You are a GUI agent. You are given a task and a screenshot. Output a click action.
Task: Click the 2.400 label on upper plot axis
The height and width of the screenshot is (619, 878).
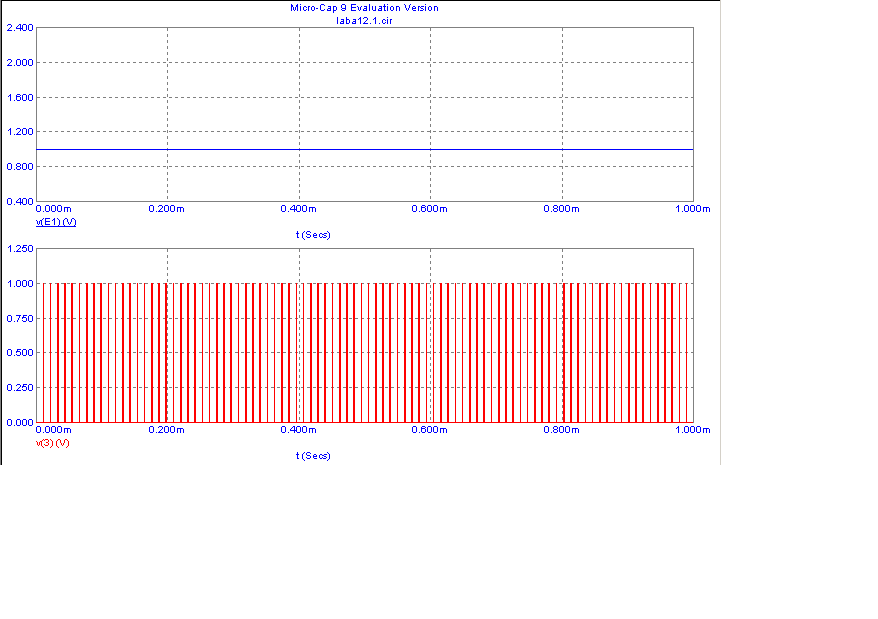pyautogui.click(x=20, y=27)
